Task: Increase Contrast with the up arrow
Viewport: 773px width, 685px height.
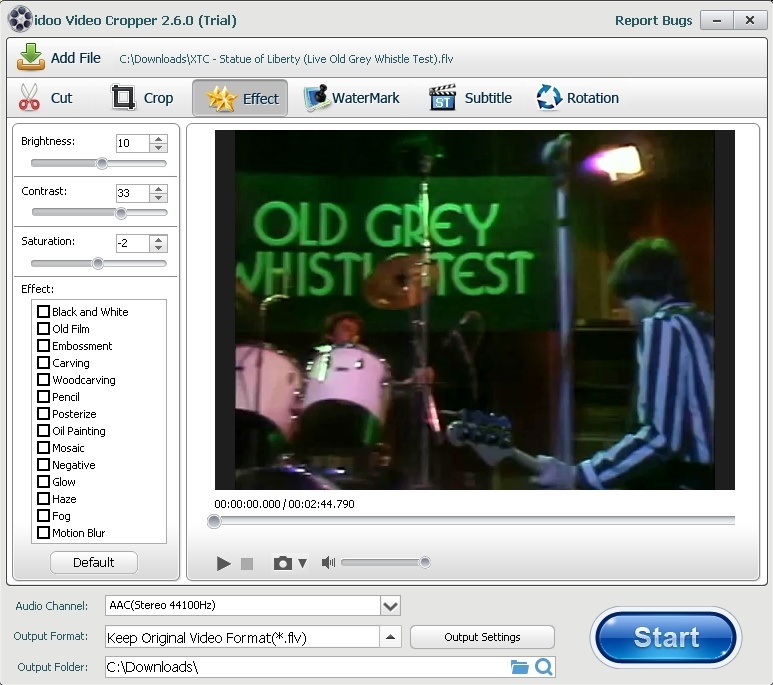Action: point(158,189)
